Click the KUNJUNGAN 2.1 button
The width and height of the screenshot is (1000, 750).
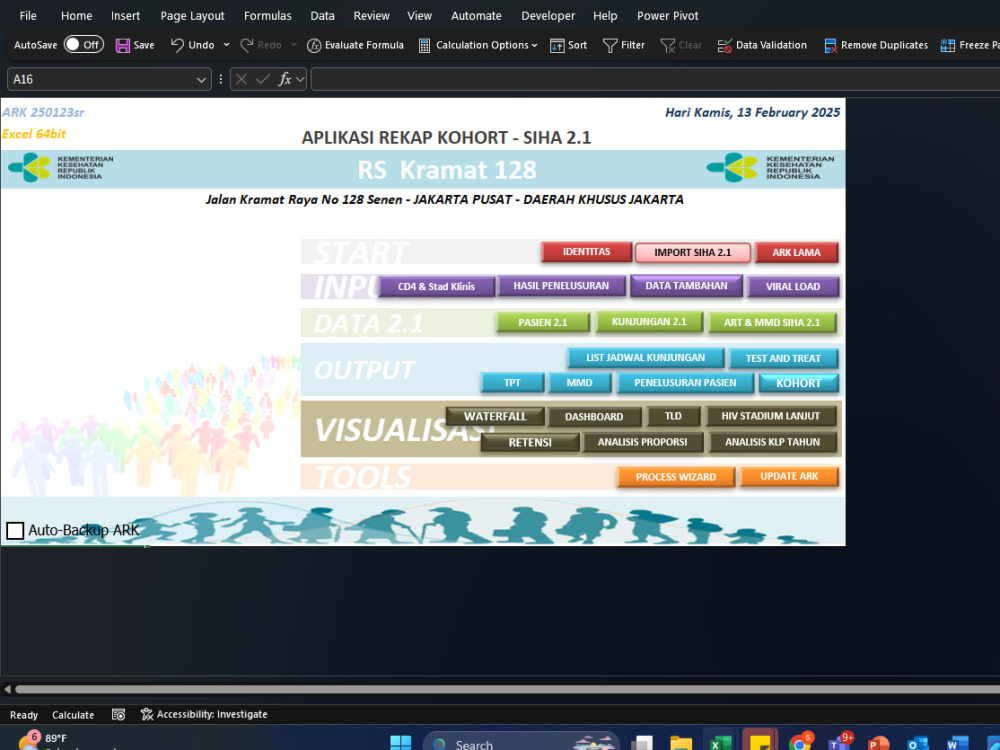click(x=649, y=321)
